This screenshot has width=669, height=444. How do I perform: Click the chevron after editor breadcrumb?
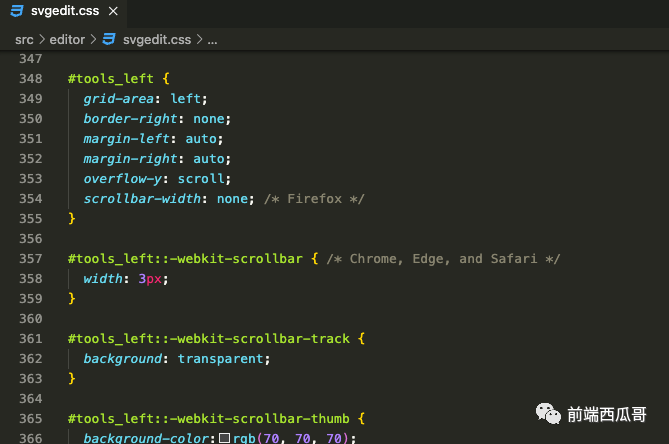93,40
